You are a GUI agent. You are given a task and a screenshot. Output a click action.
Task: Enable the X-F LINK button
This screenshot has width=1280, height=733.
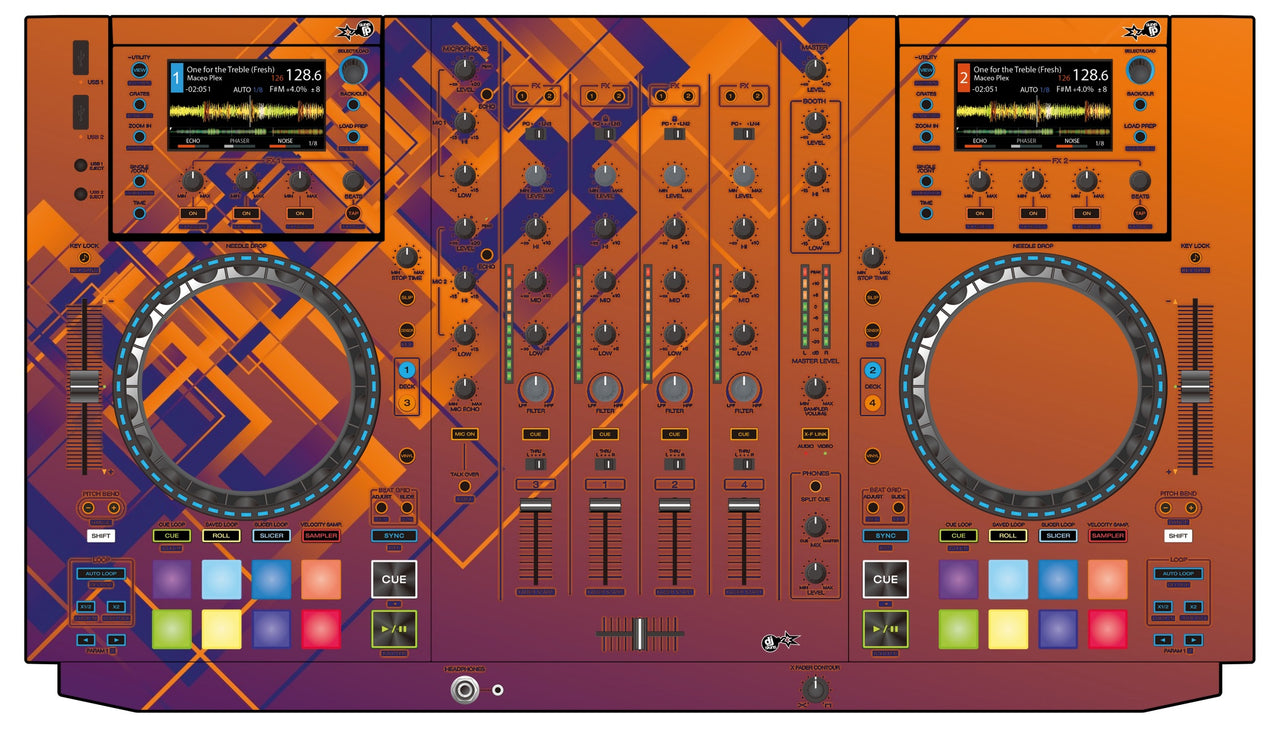click(815, 435)
